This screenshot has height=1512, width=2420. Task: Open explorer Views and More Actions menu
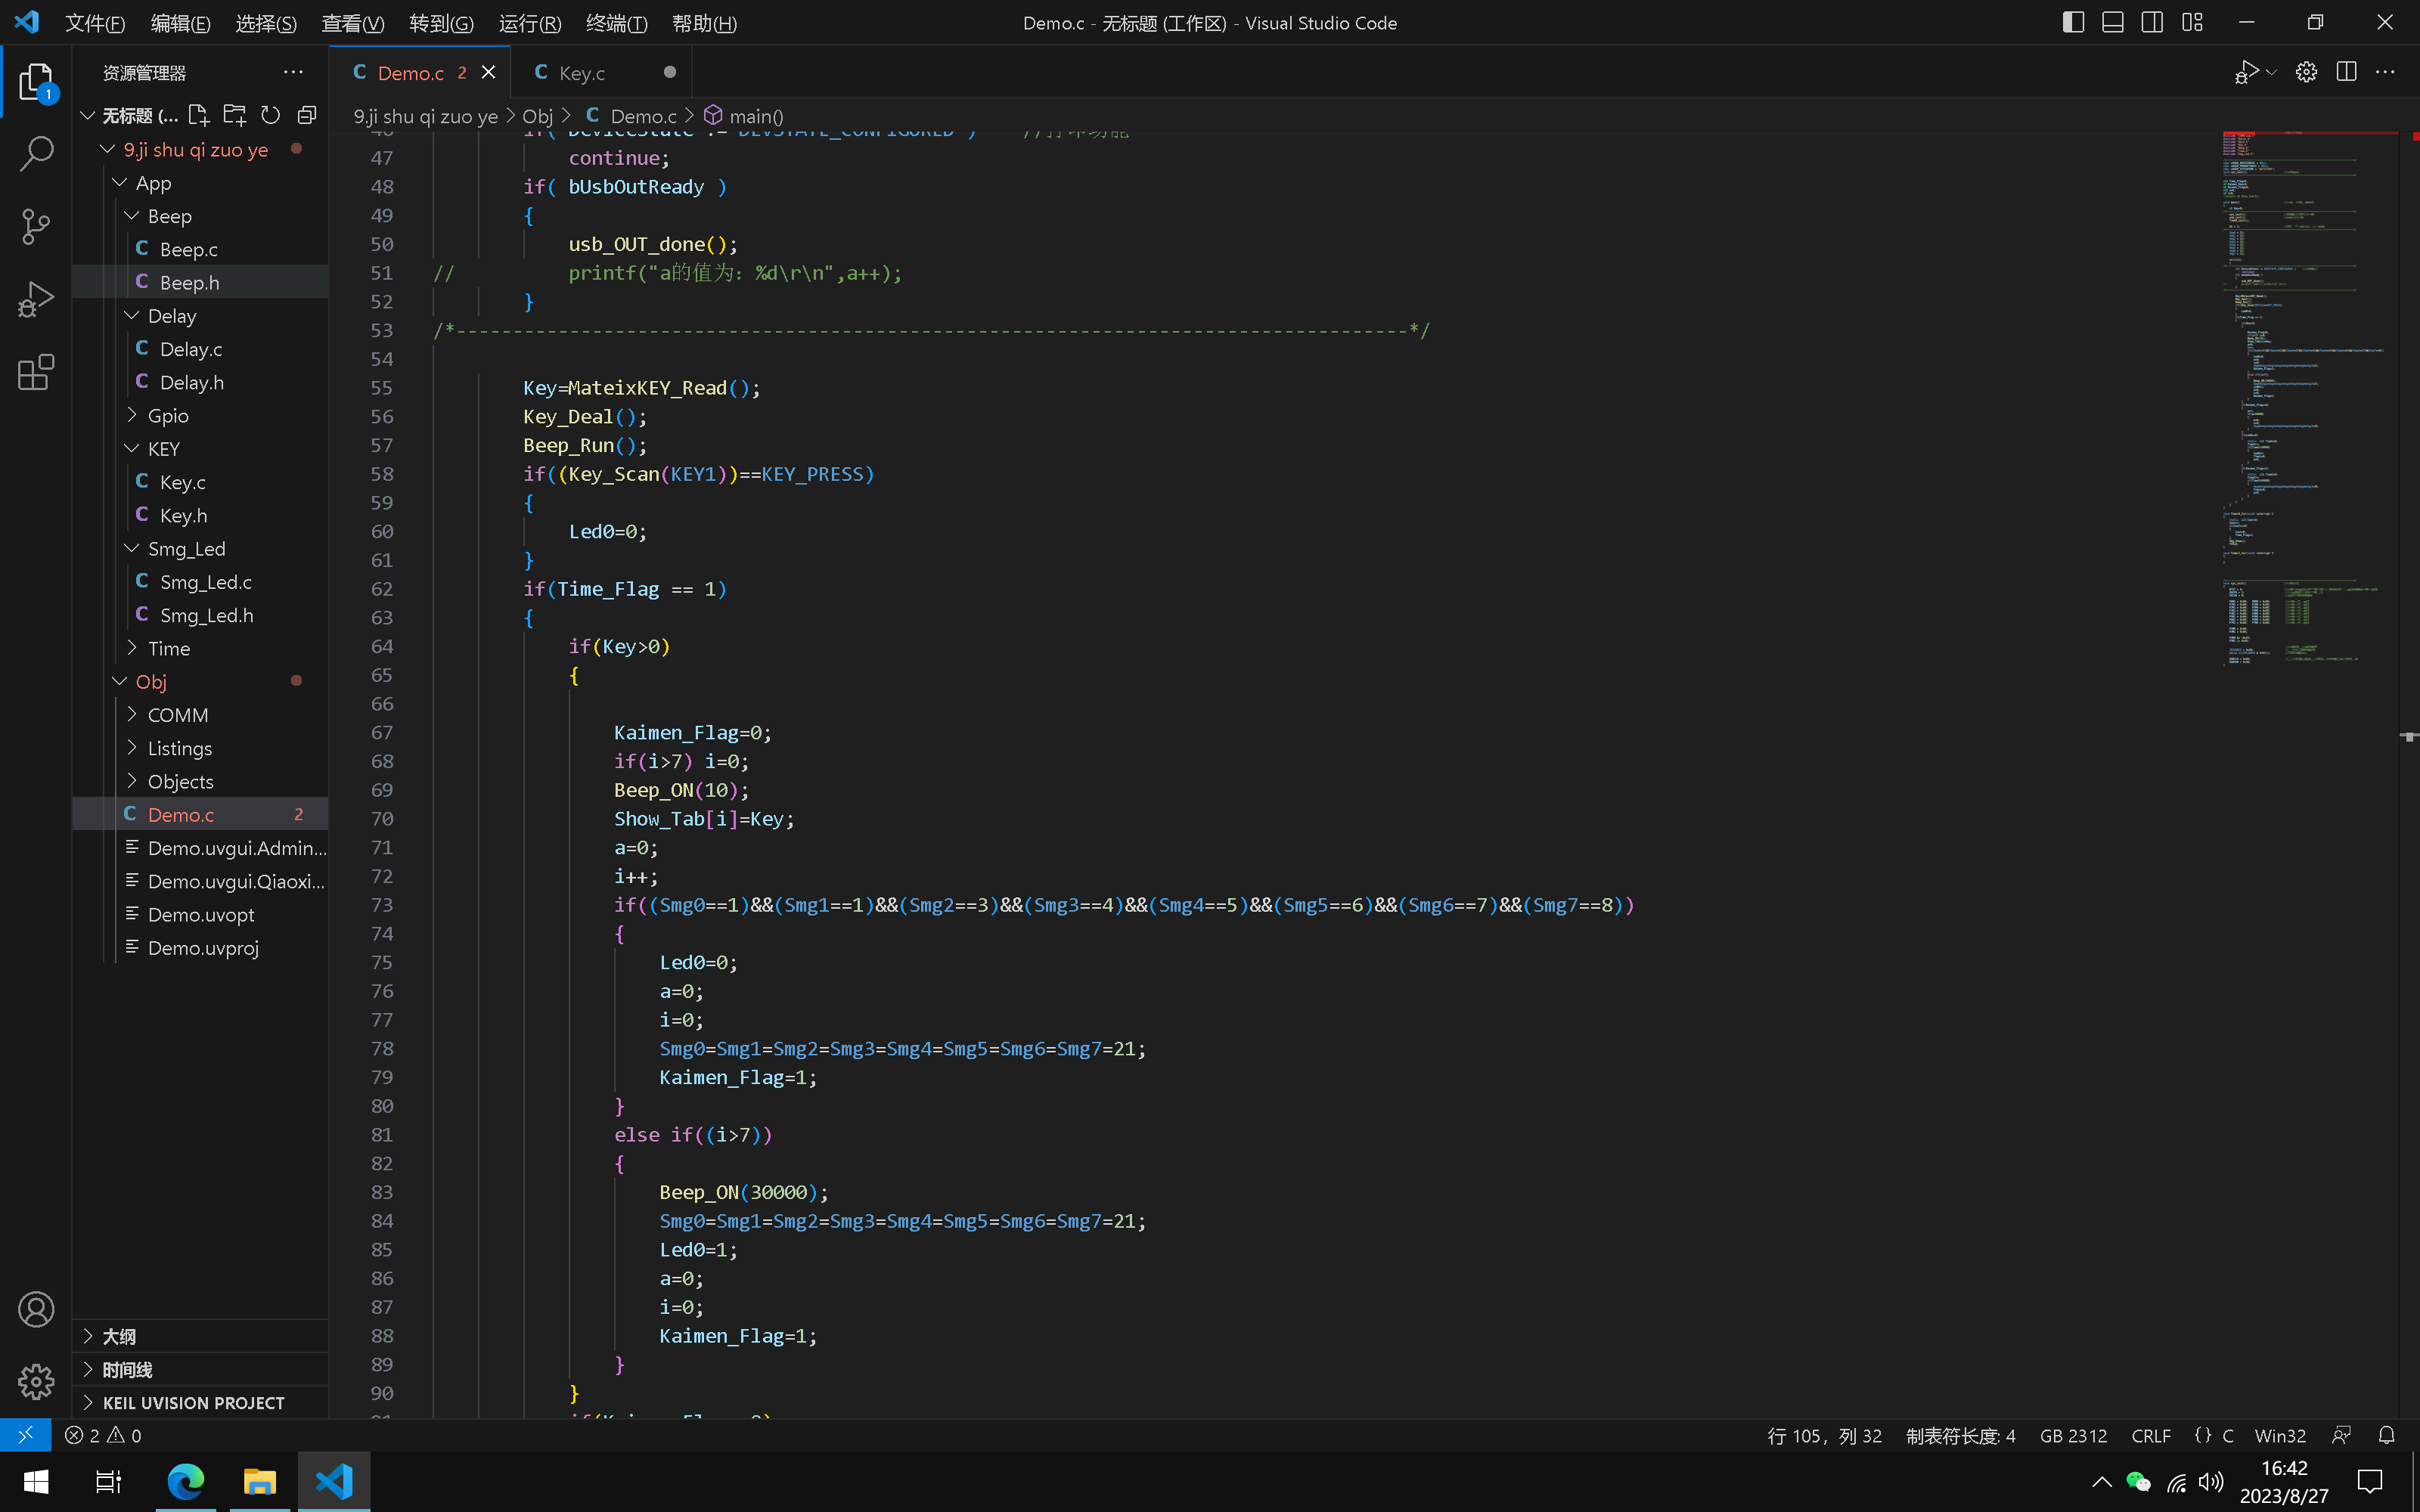coord(293,72)
